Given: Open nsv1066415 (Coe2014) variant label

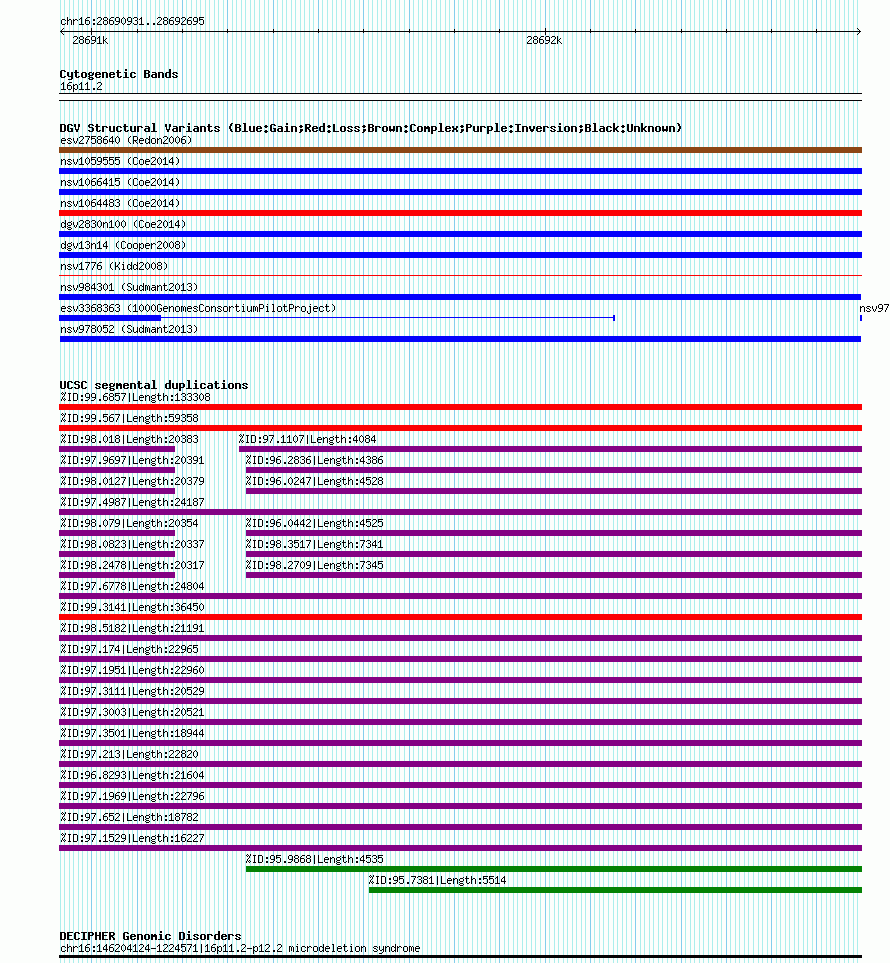Looking at the screenshot, I should pyautogui.click(x=120, y=182).
